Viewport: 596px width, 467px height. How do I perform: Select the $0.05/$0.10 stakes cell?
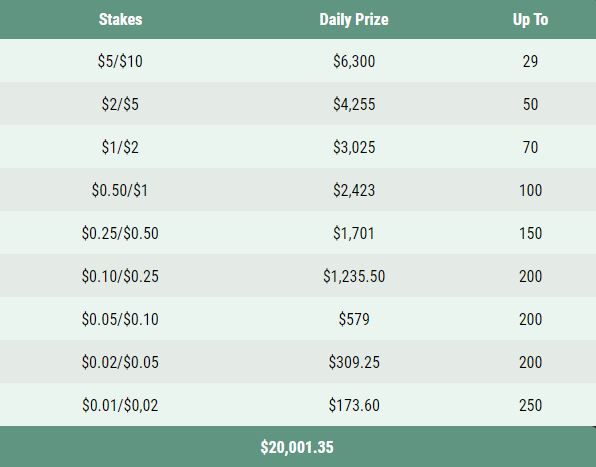coord(120,318)
